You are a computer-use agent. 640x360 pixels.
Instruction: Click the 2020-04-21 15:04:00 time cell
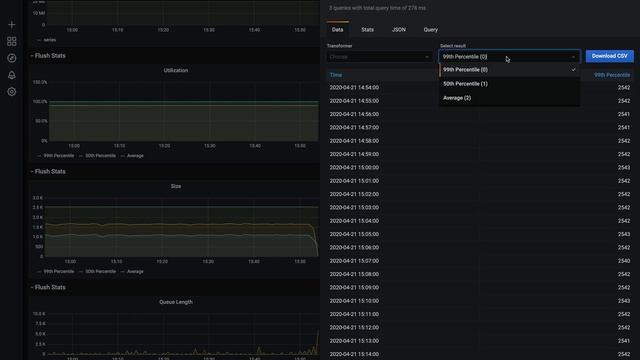click(354, 221)
